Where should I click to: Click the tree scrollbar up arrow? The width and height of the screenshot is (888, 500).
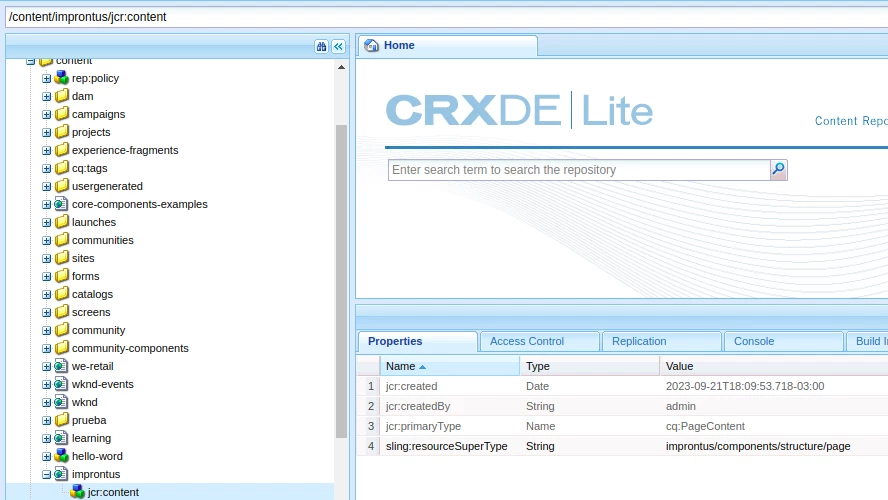[341, 67]
